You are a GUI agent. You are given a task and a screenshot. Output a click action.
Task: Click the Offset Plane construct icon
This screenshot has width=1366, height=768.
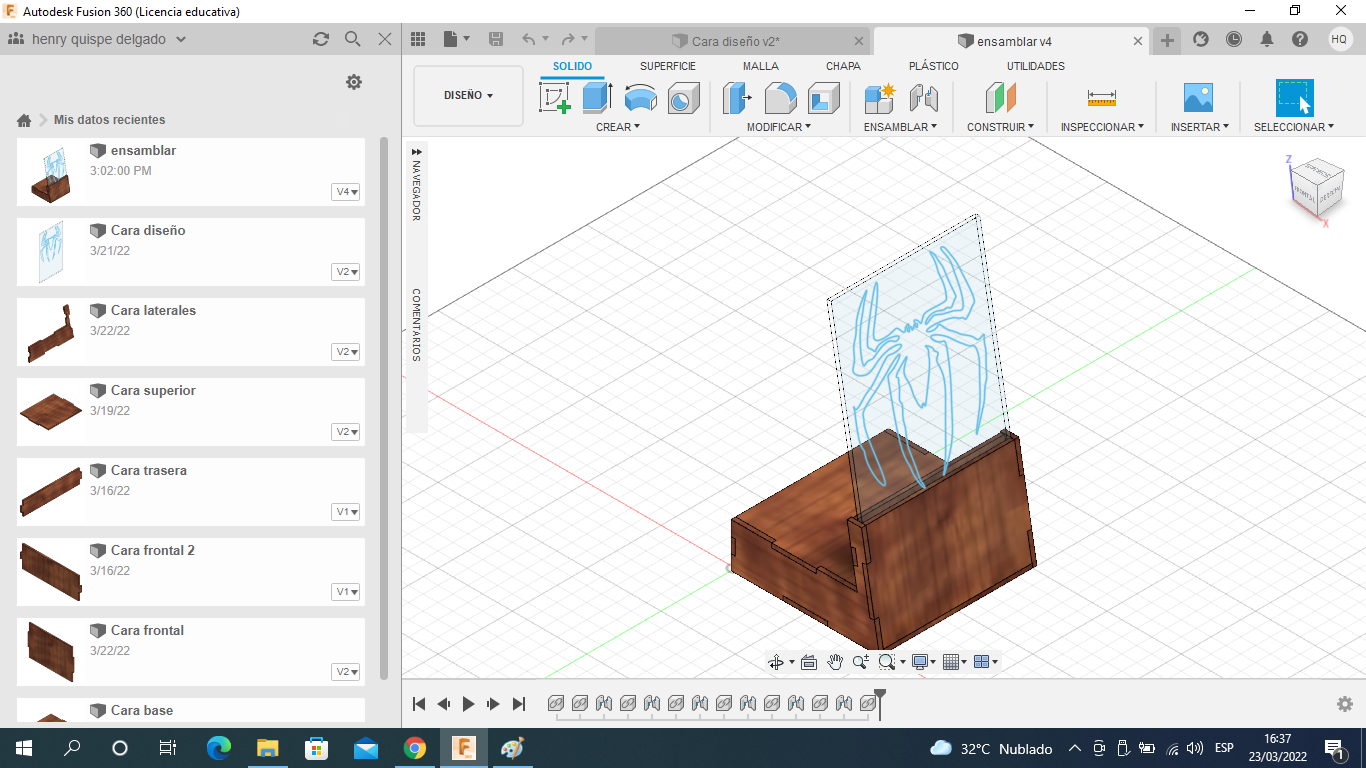coord(1000,98)
